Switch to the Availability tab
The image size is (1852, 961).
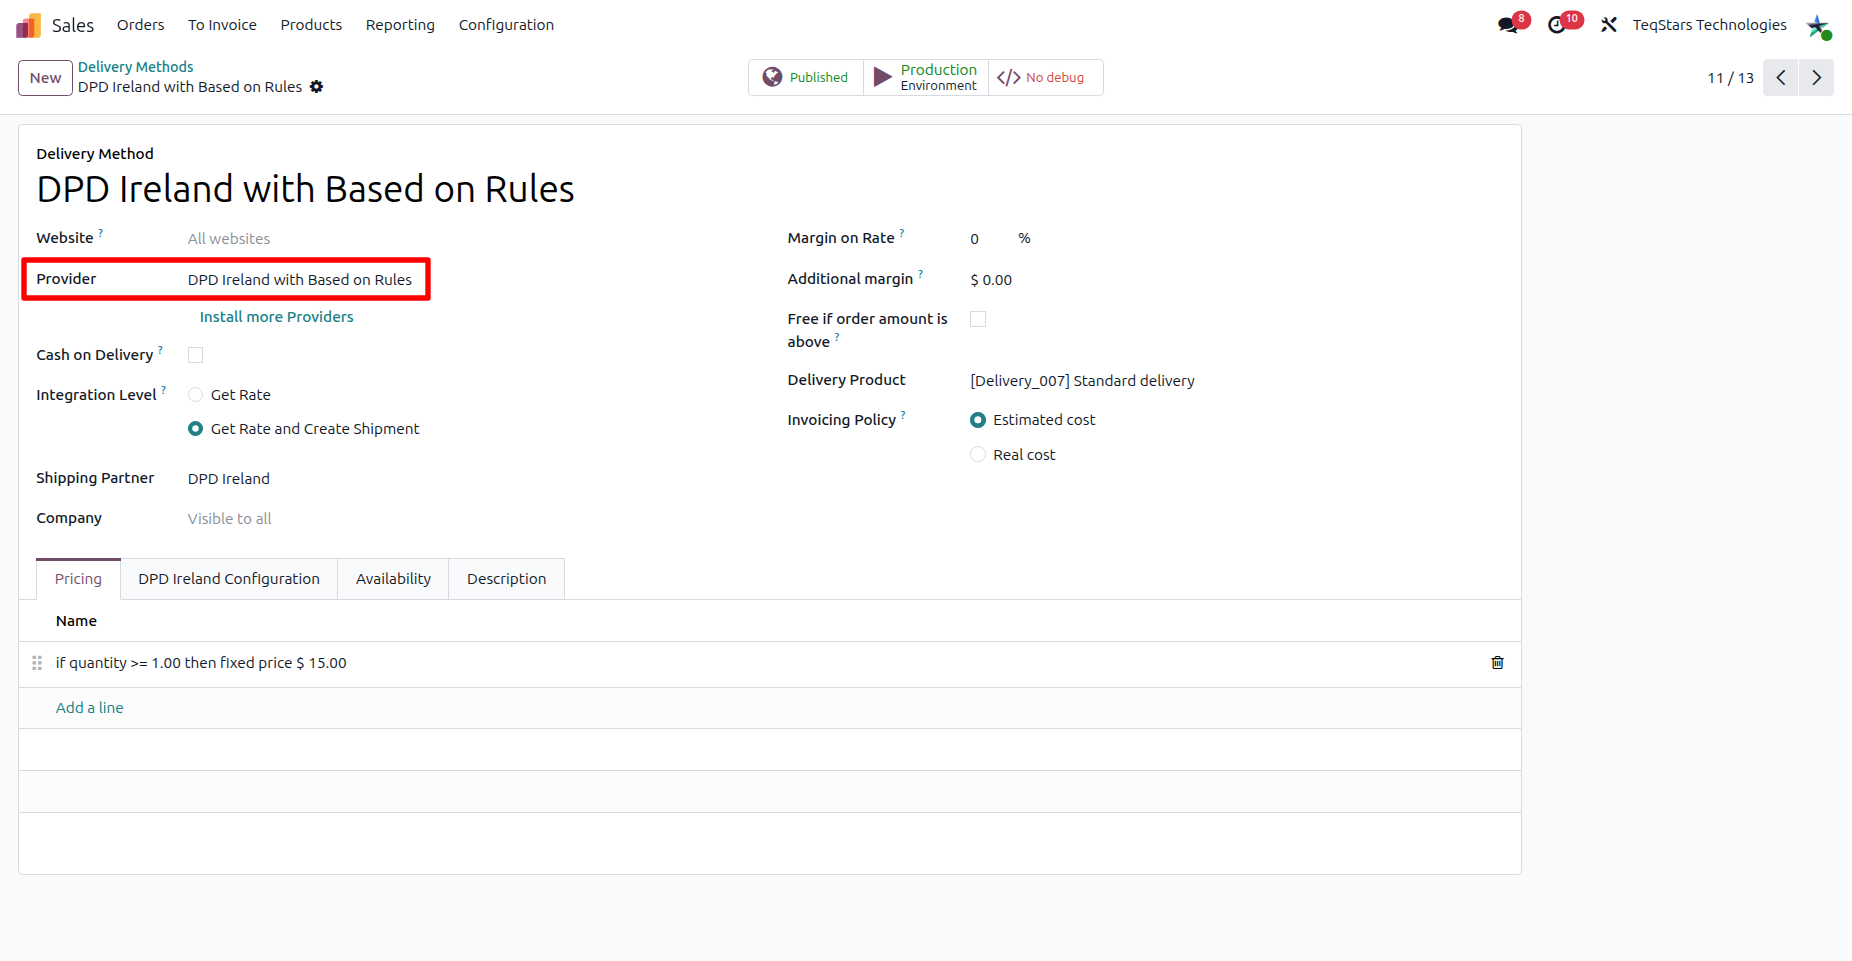pyautogui.click(x=393, y=579)
